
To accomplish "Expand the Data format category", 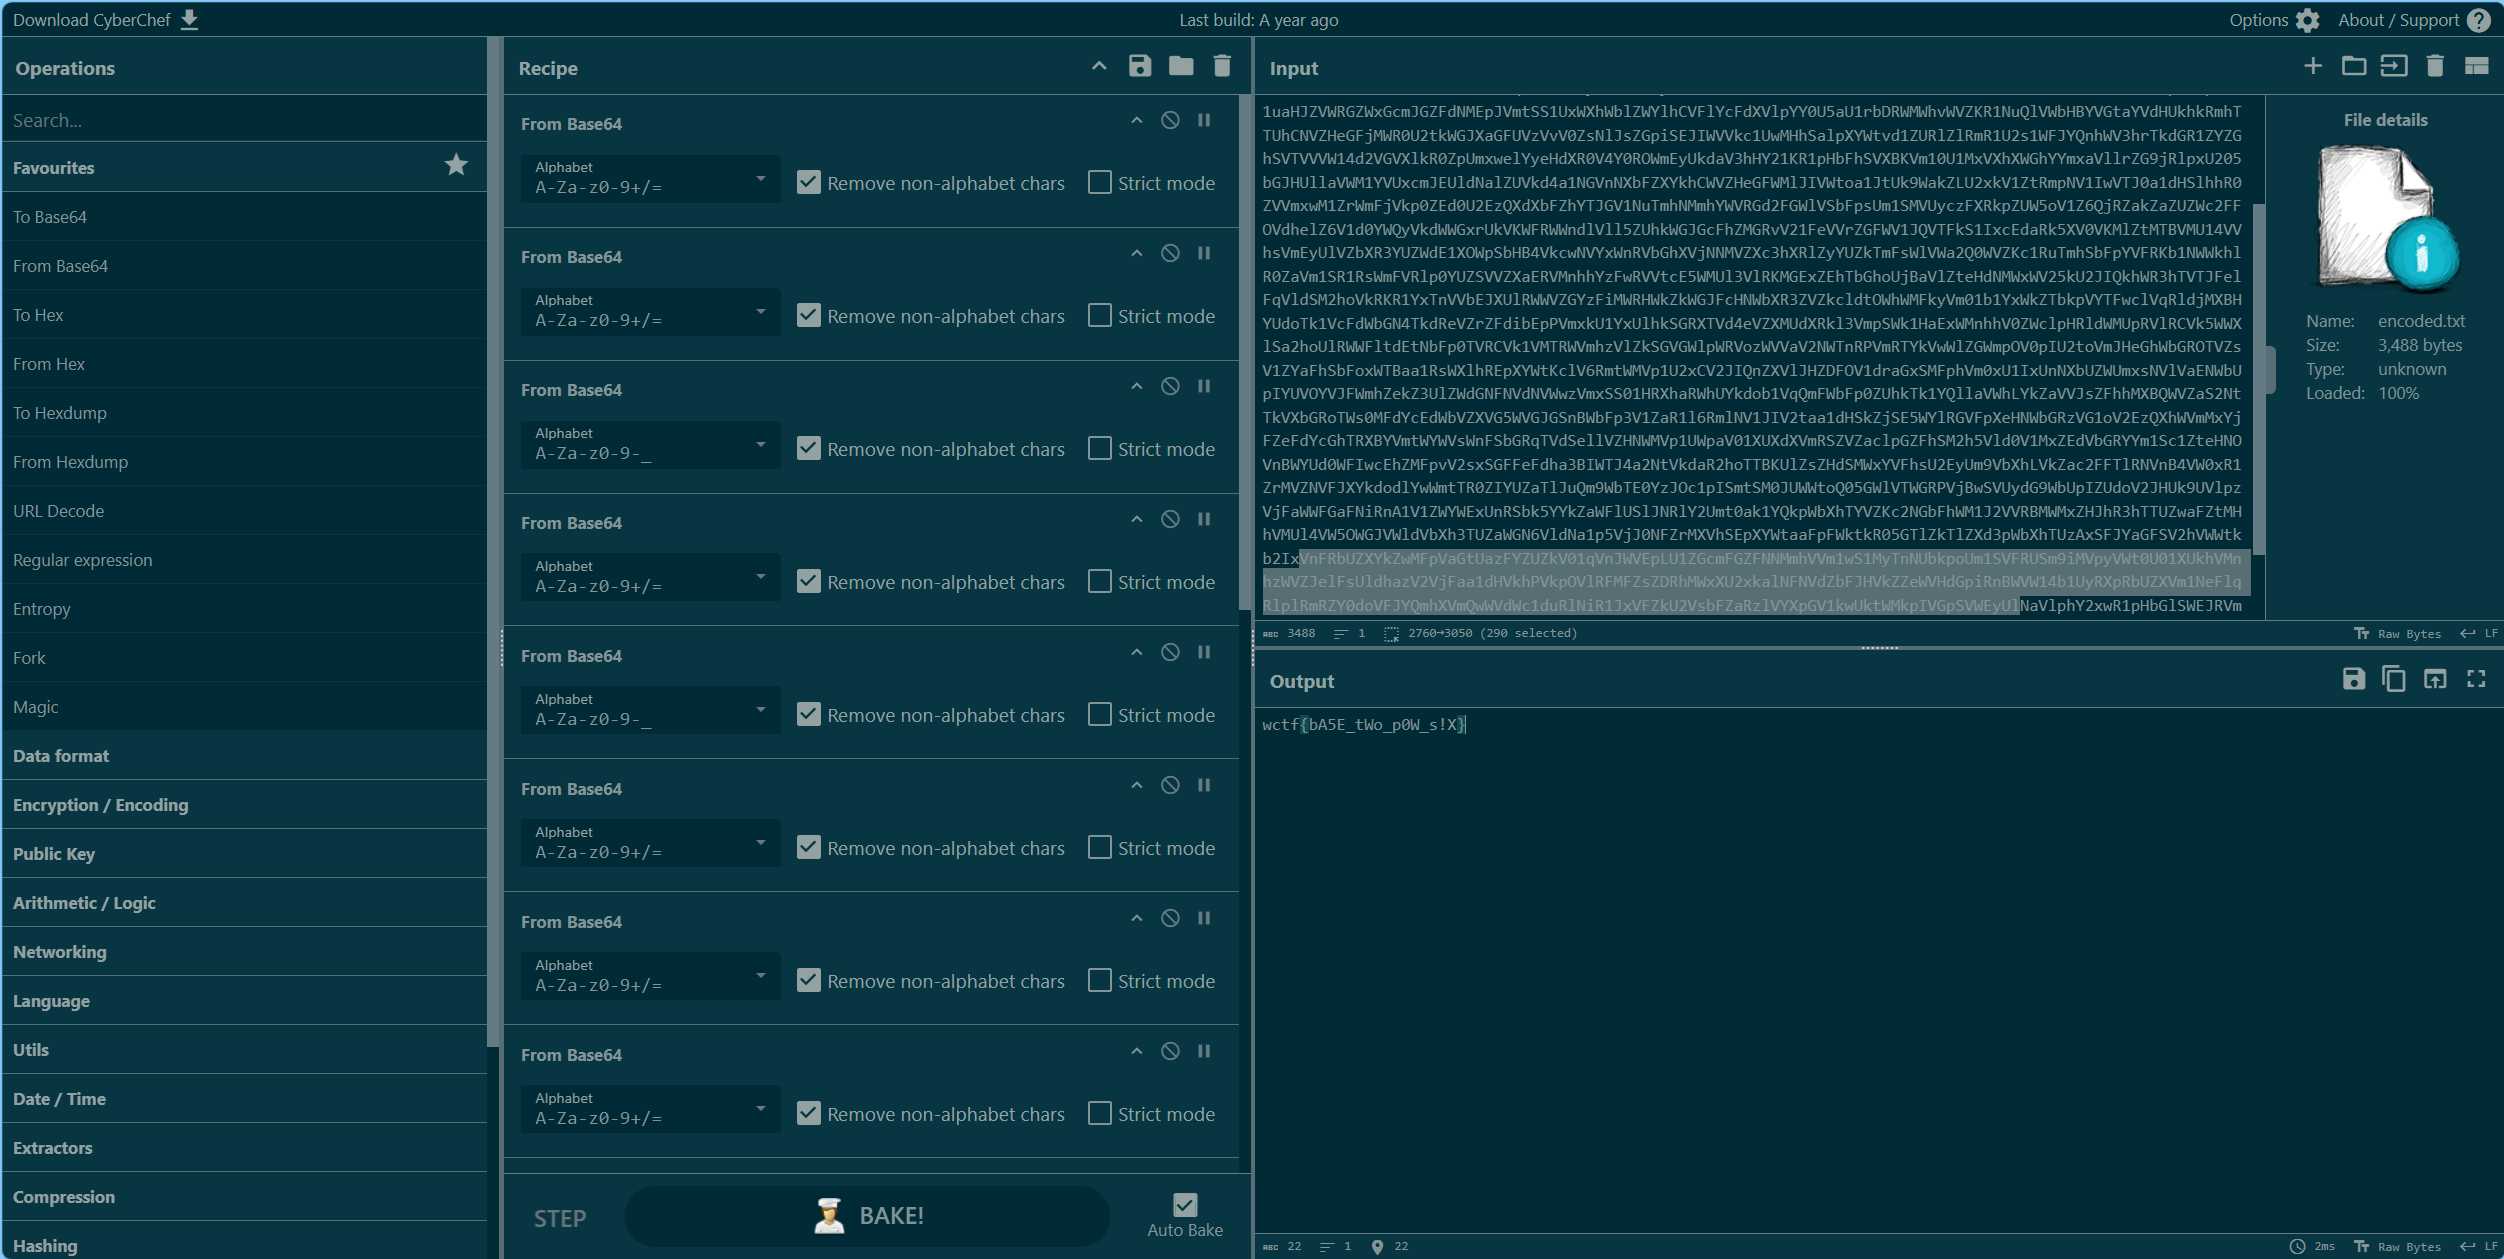I will tap(244, 756).
